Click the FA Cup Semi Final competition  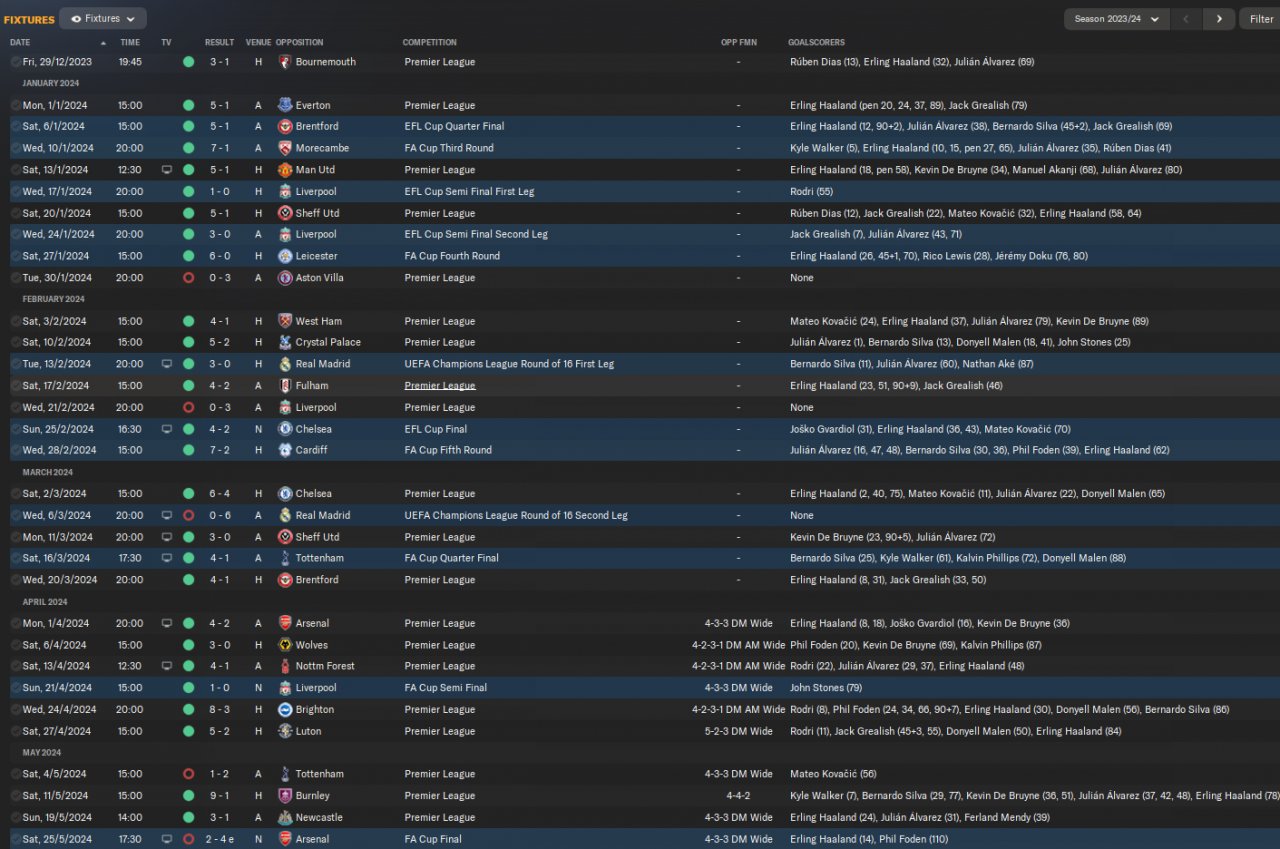point(446,688)
